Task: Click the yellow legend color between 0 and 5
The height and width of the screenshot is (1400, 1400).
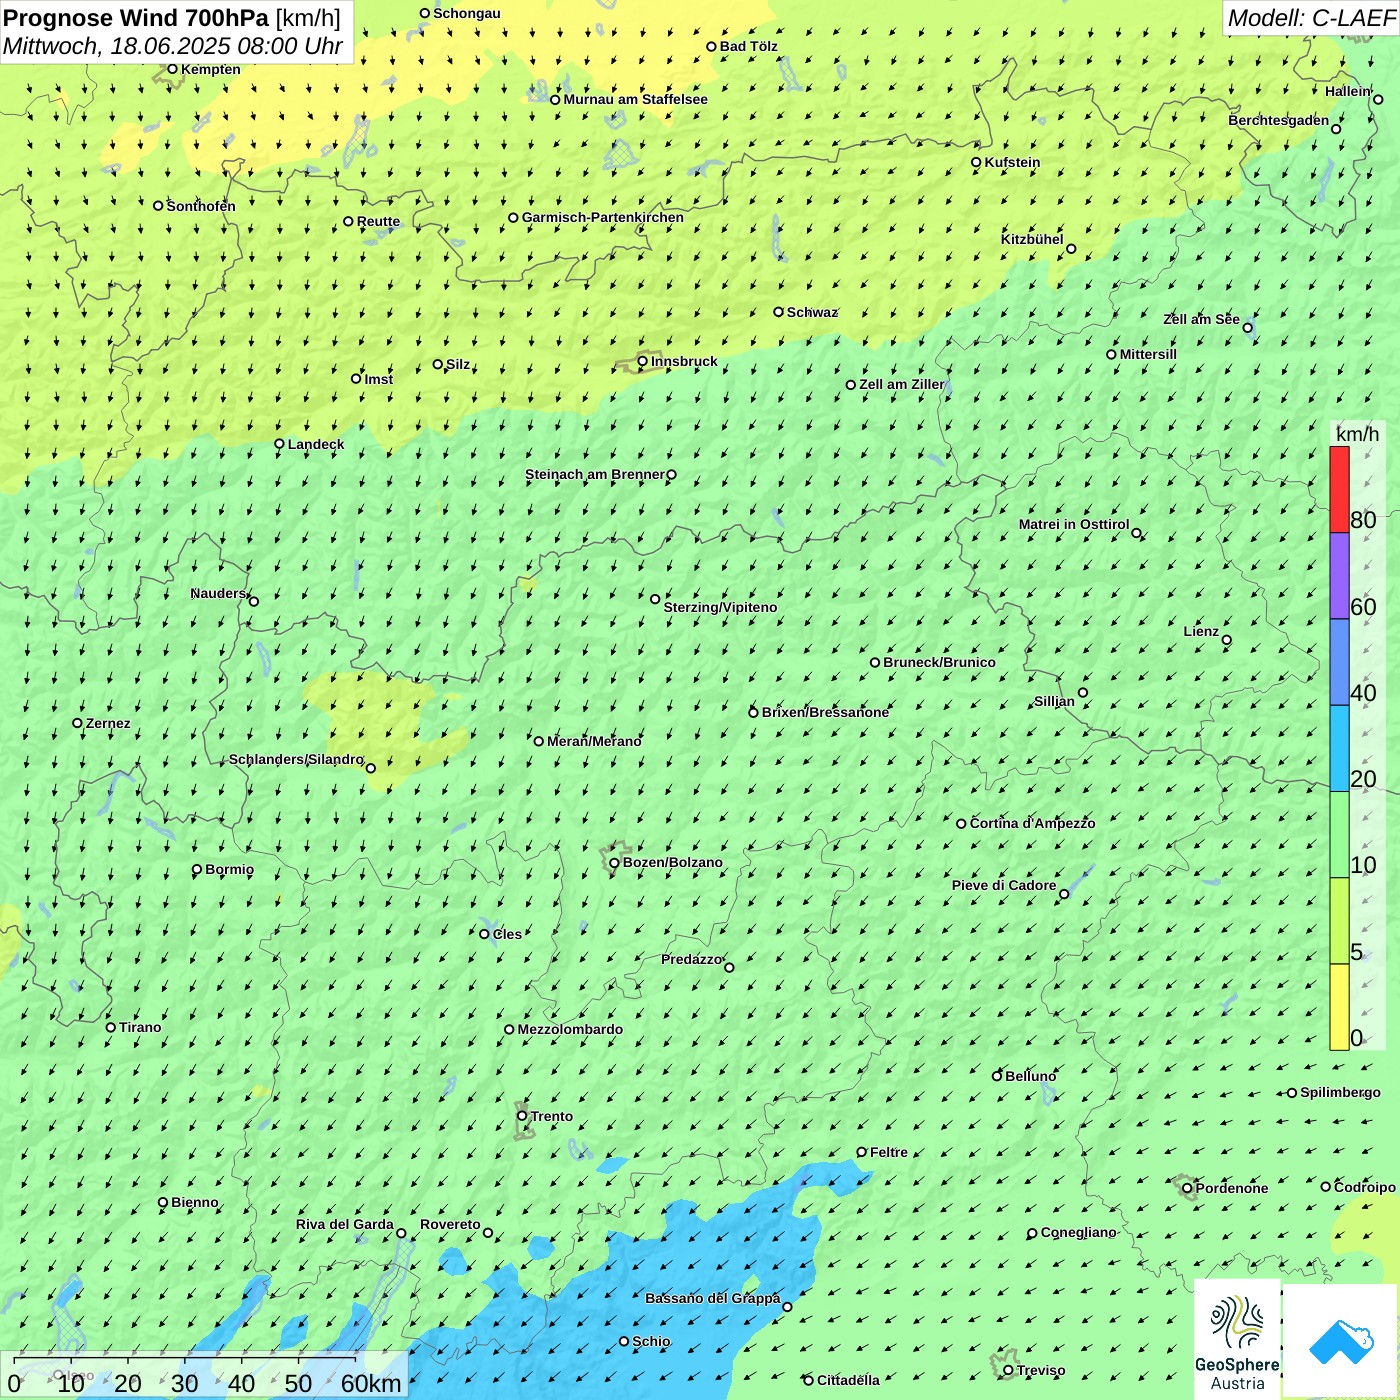Action: coord(1339,1007)
